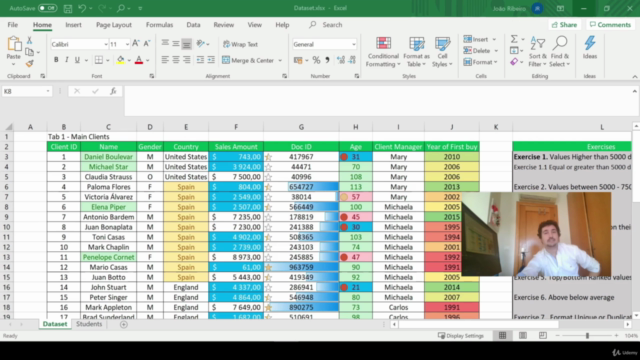Image resolution: width=640 pixels, height=360 pixels.
Task: Click the Comments button
Action: click(610, 25)
